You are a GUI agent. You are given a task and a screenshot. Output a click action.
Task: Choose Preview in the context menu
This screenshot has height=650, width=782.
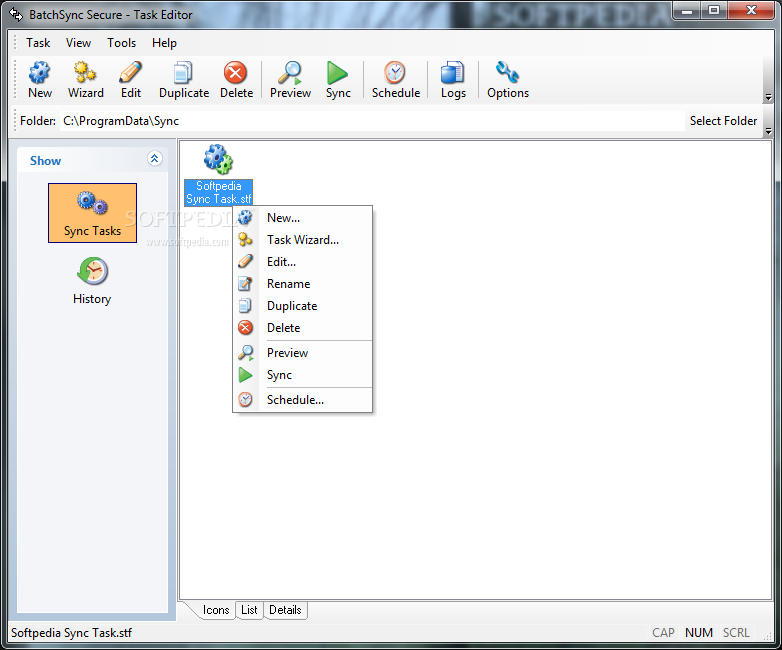pos(302,353)
